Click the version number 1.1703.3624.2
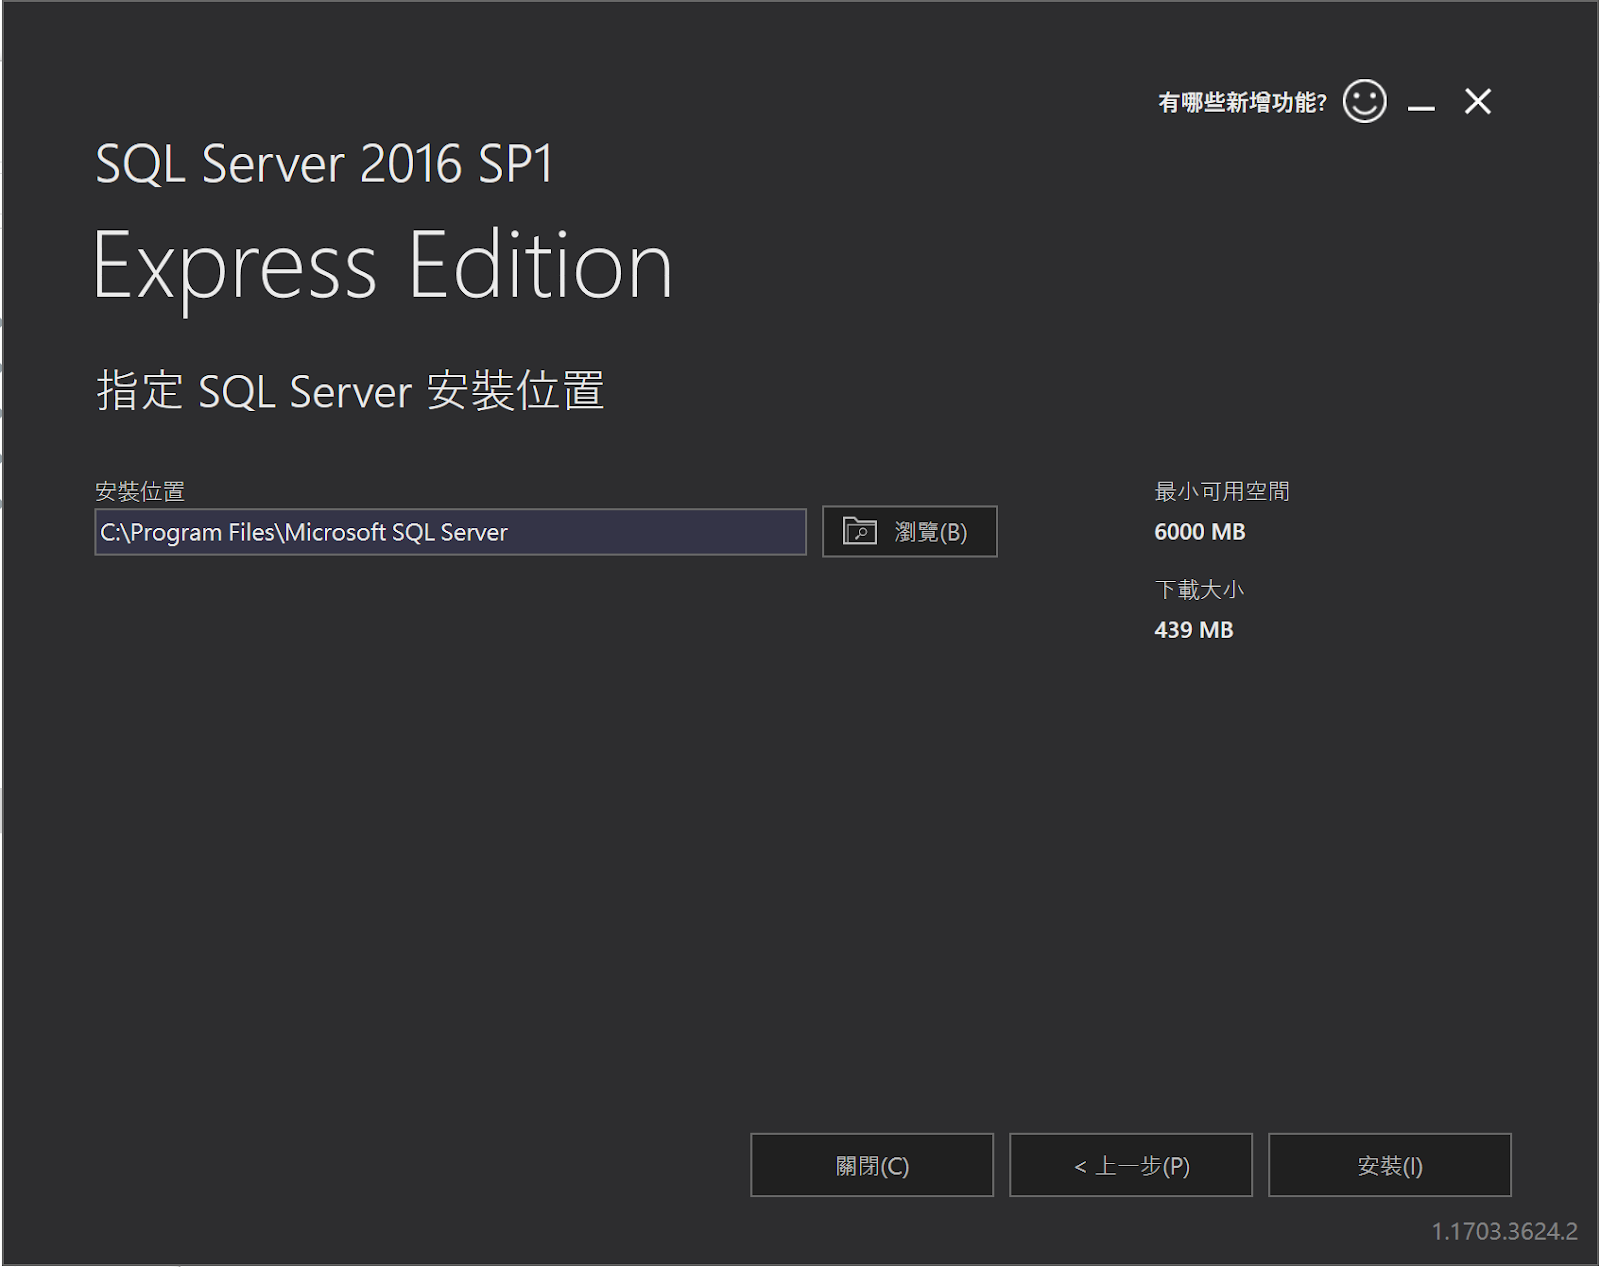Viewport: 1600px width, 1267px height. (x=1504, y=1232)
